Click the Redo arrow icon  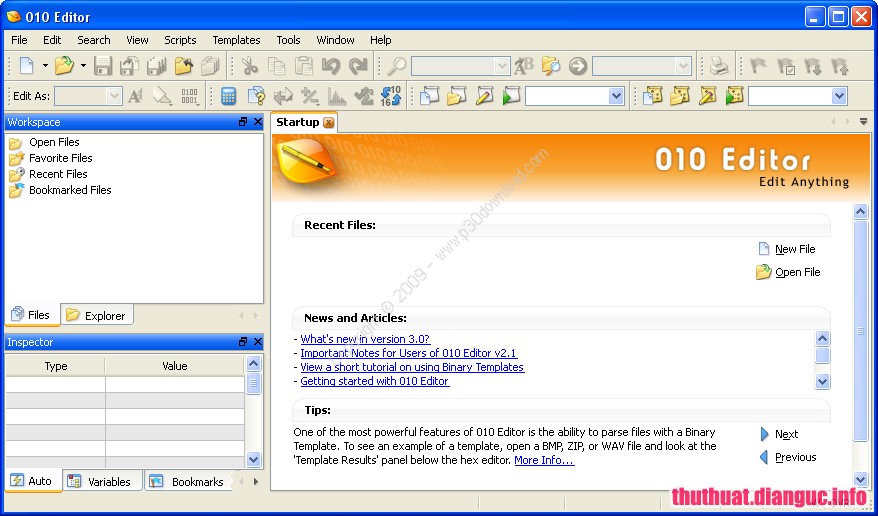click(x=358, y=66)
